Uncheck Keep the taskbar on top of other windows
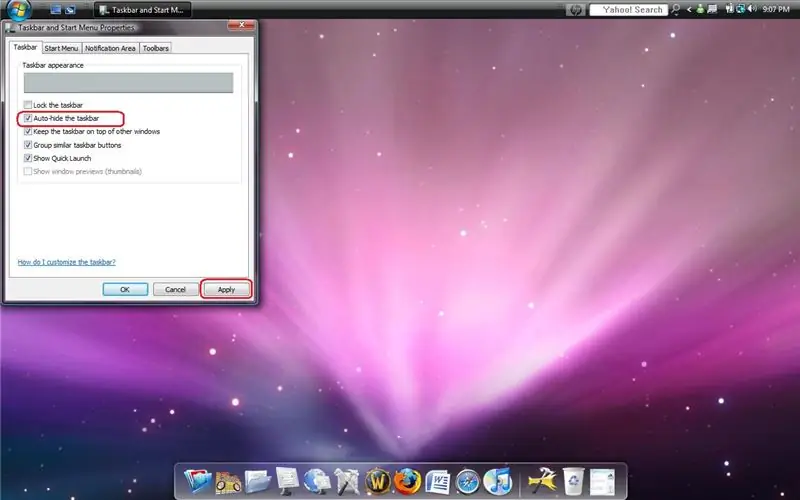Viewport: 800px width, 500px height. click(28, 131)
